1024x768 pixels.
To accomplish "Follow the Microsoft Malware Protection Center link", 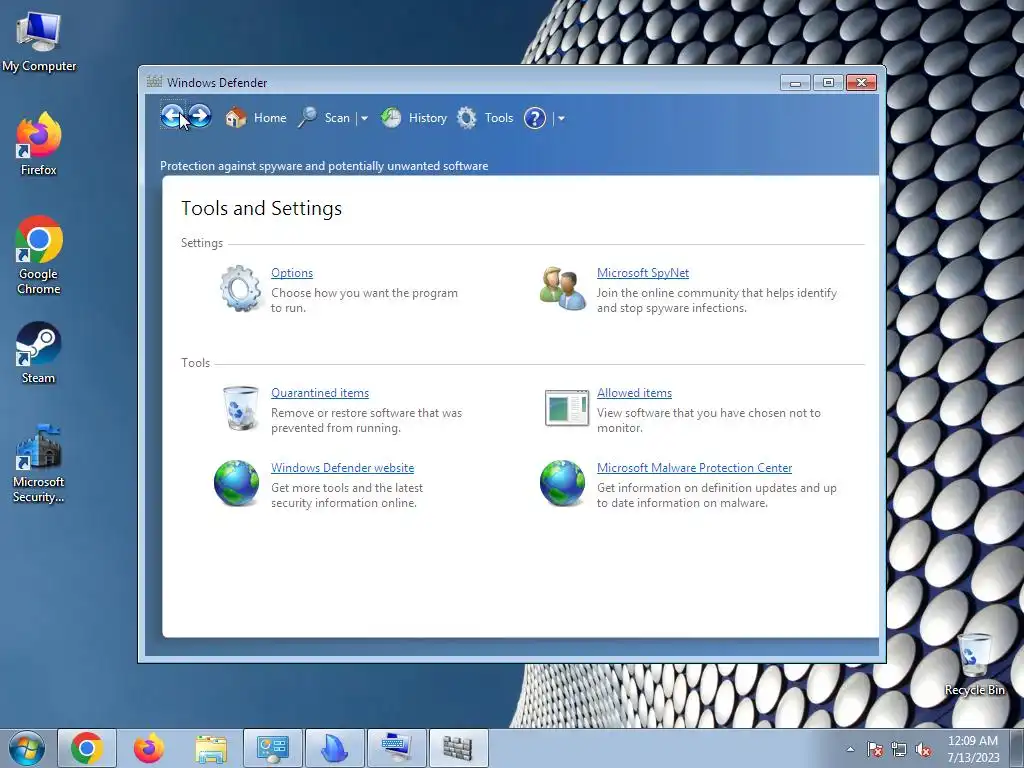I will click(694, 468).
